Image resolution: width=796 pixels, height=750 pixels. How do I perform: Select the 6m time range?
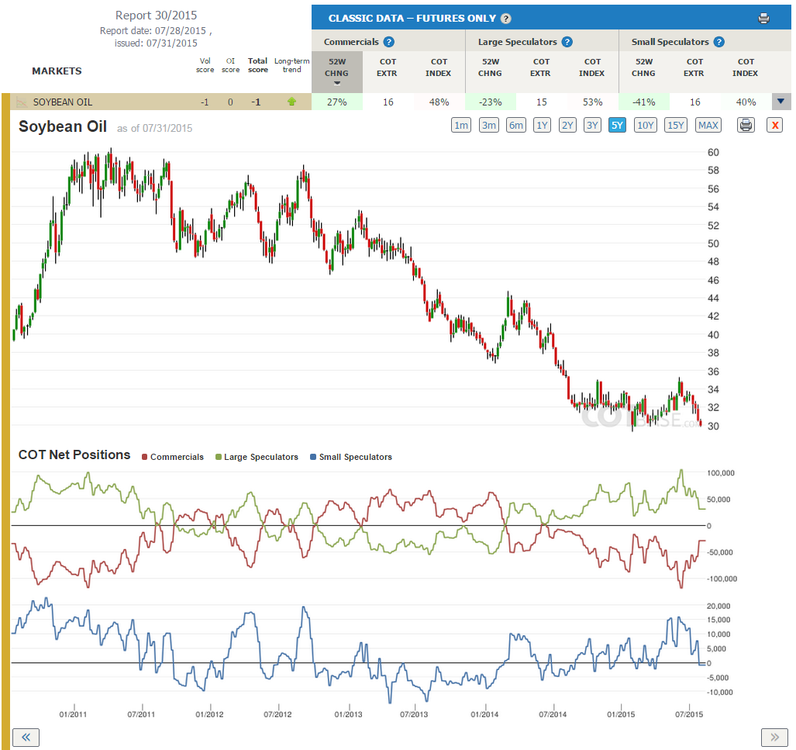[516, 125]
